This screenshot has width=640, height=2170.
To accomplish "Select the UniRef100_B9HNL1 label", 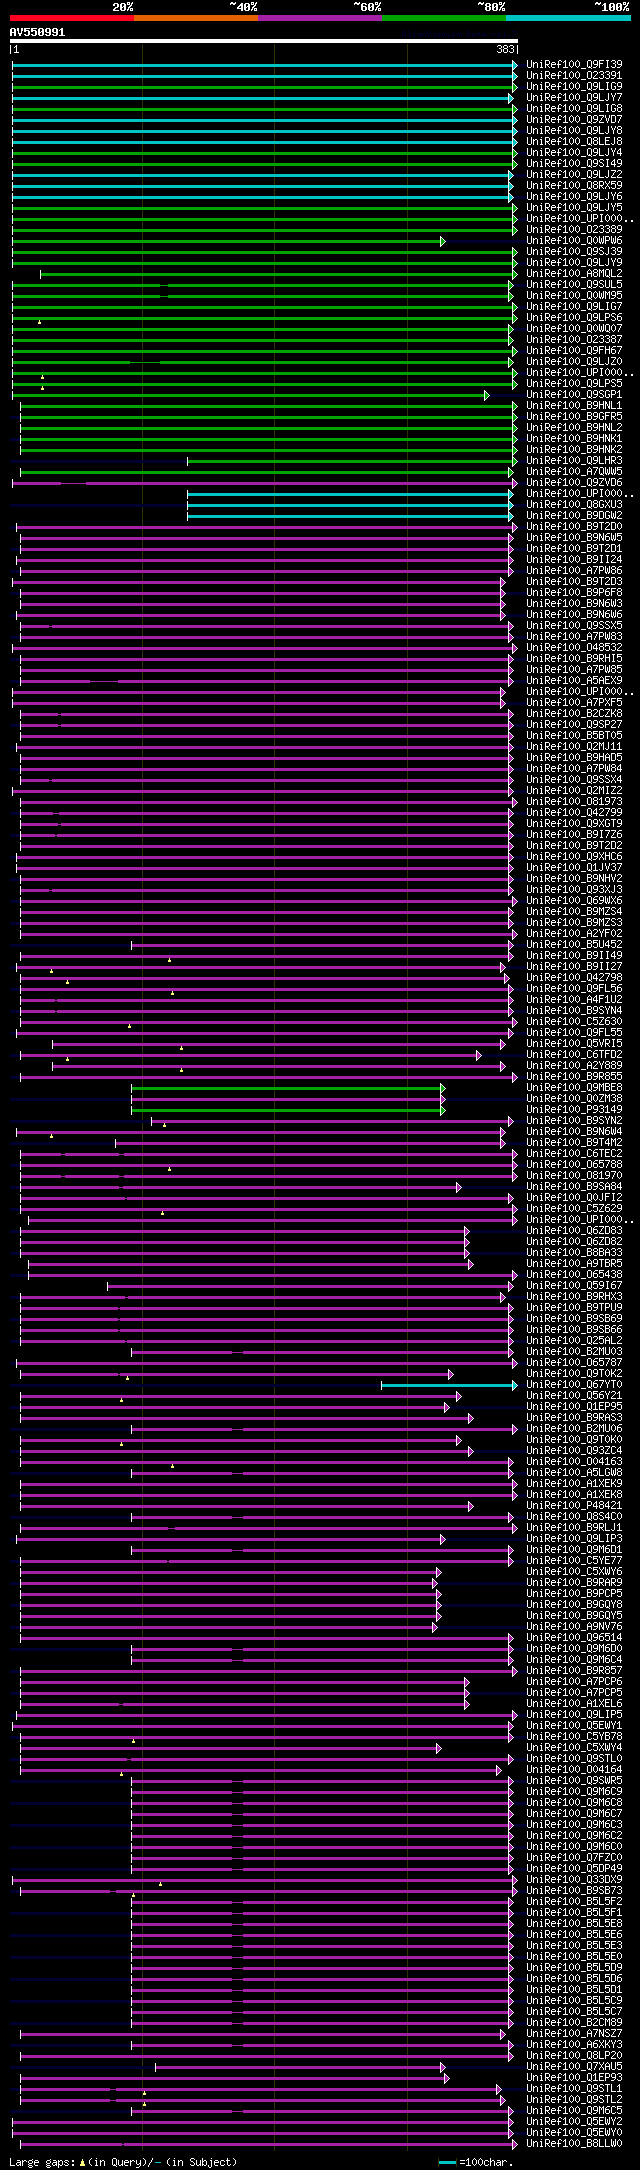I will 574,406.
